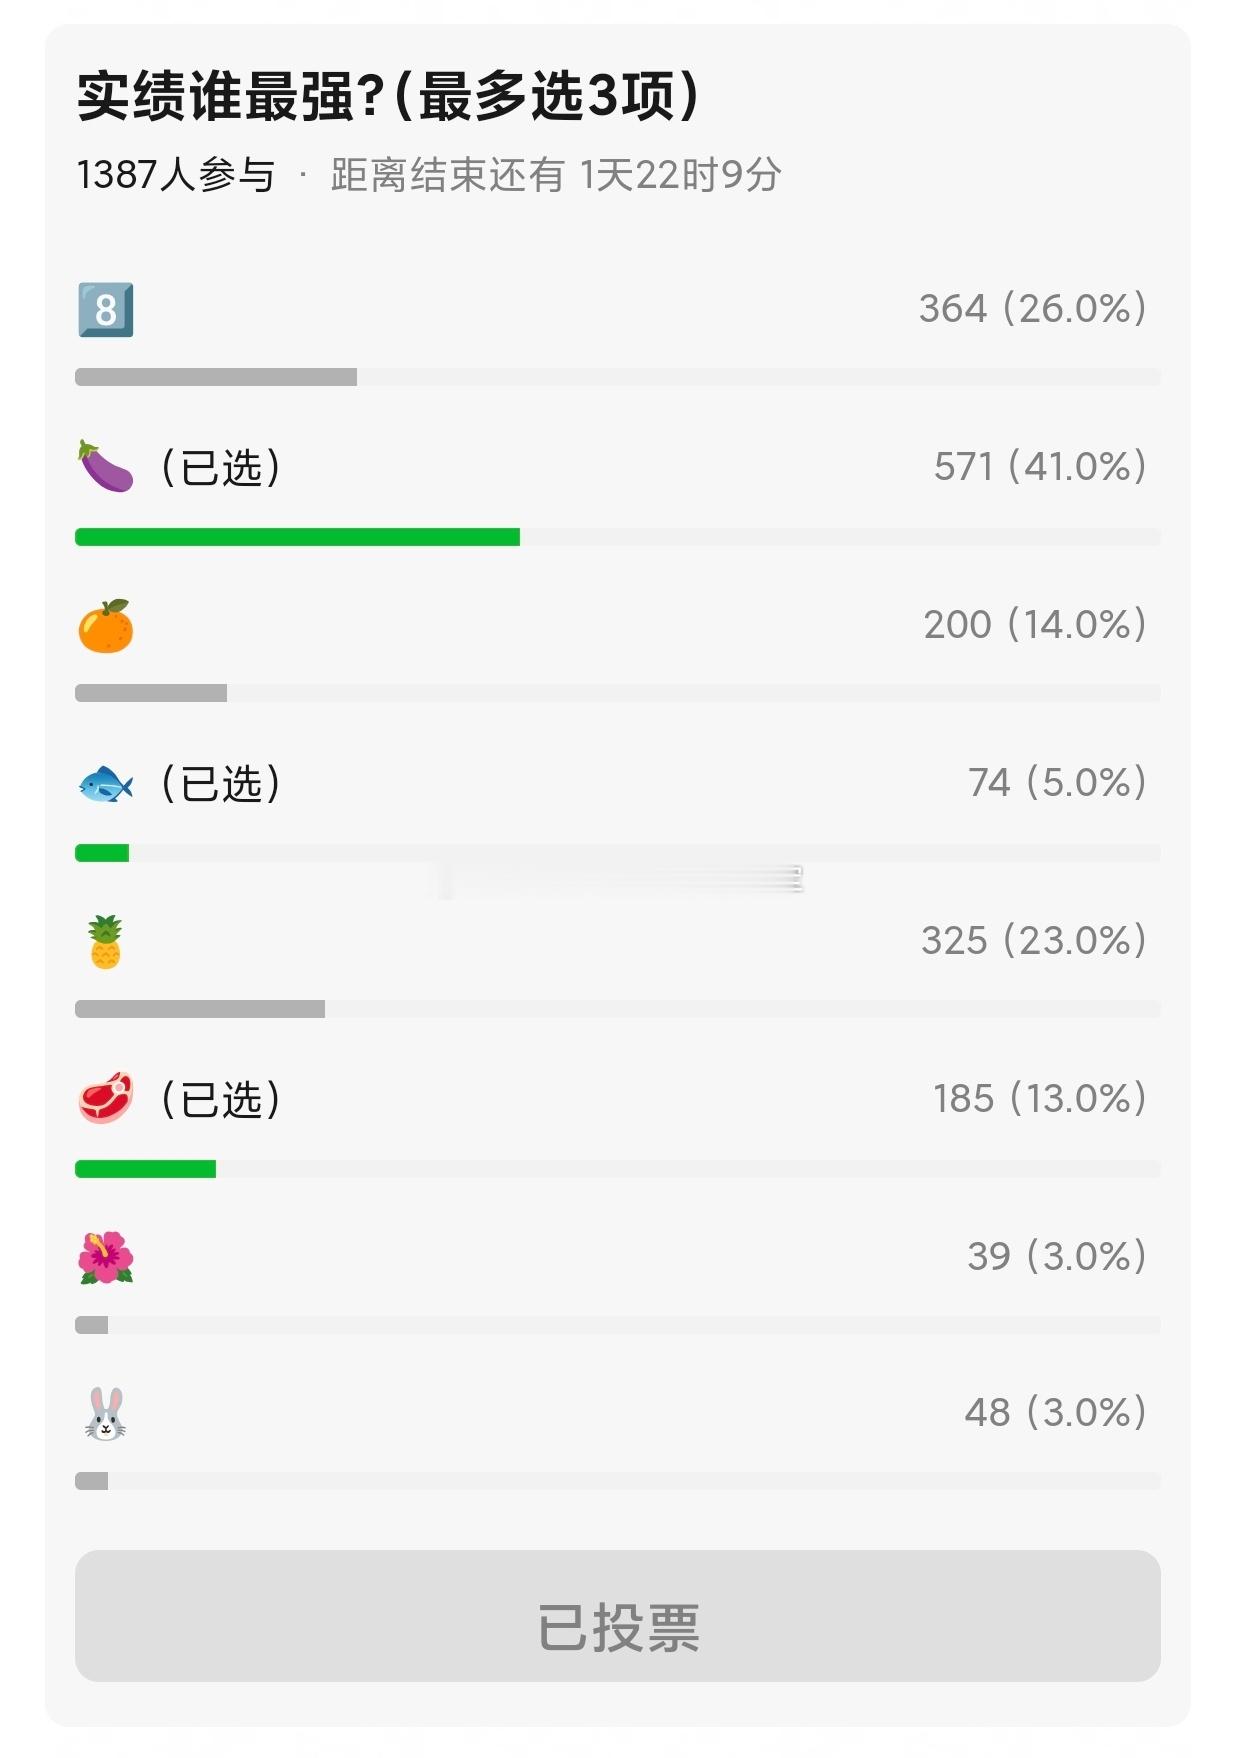The image size is (1236, 1758).
Task: Click the green 41.0% eggplant progress bar
Action: [x=297, y=537]
